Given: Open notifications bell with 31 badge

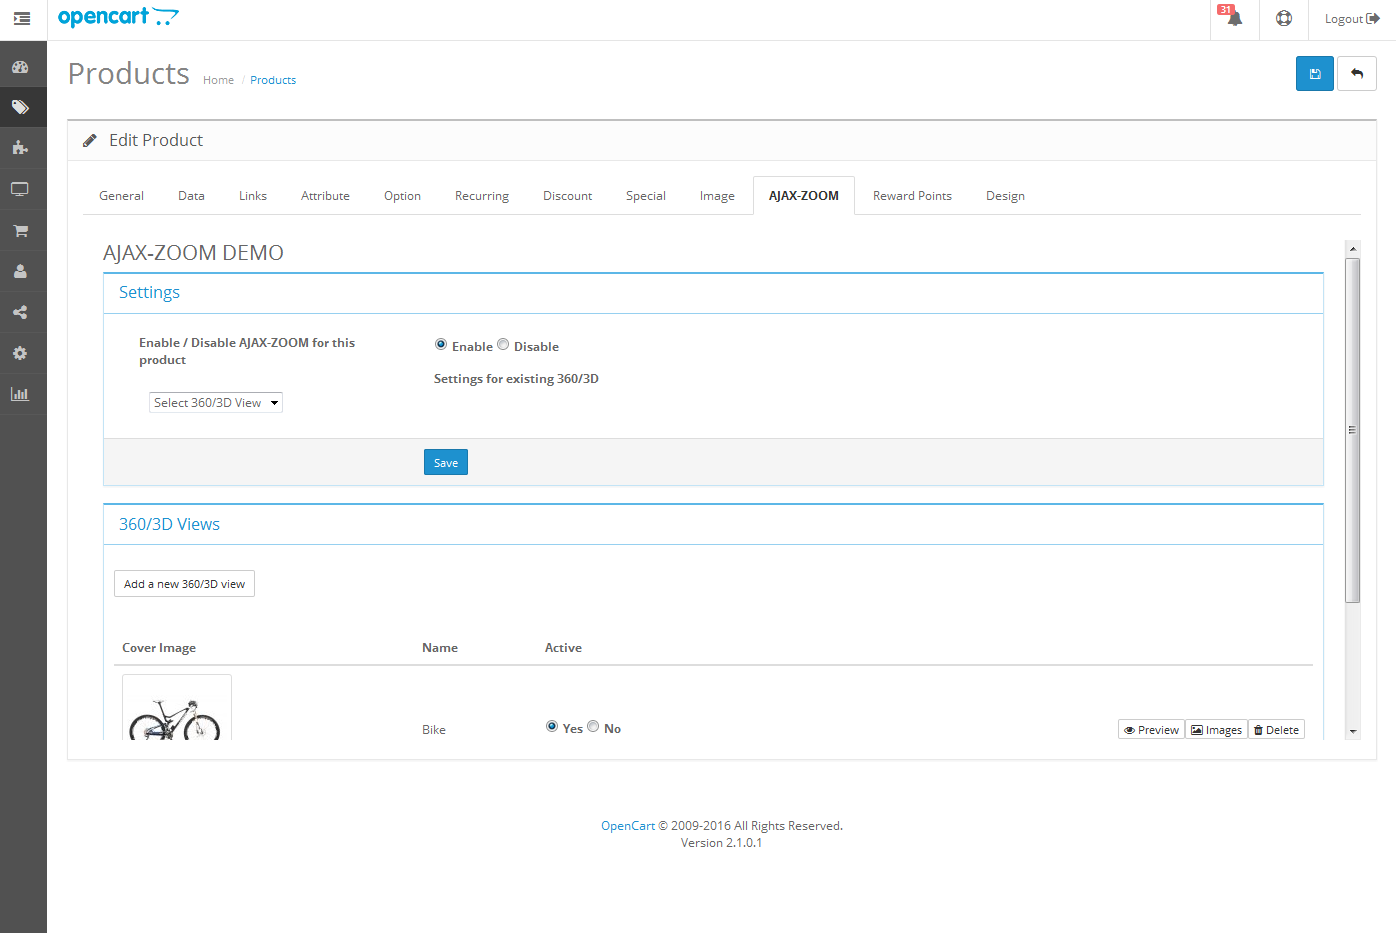Looking at the screenshot, I should (x=1234, y=17).
